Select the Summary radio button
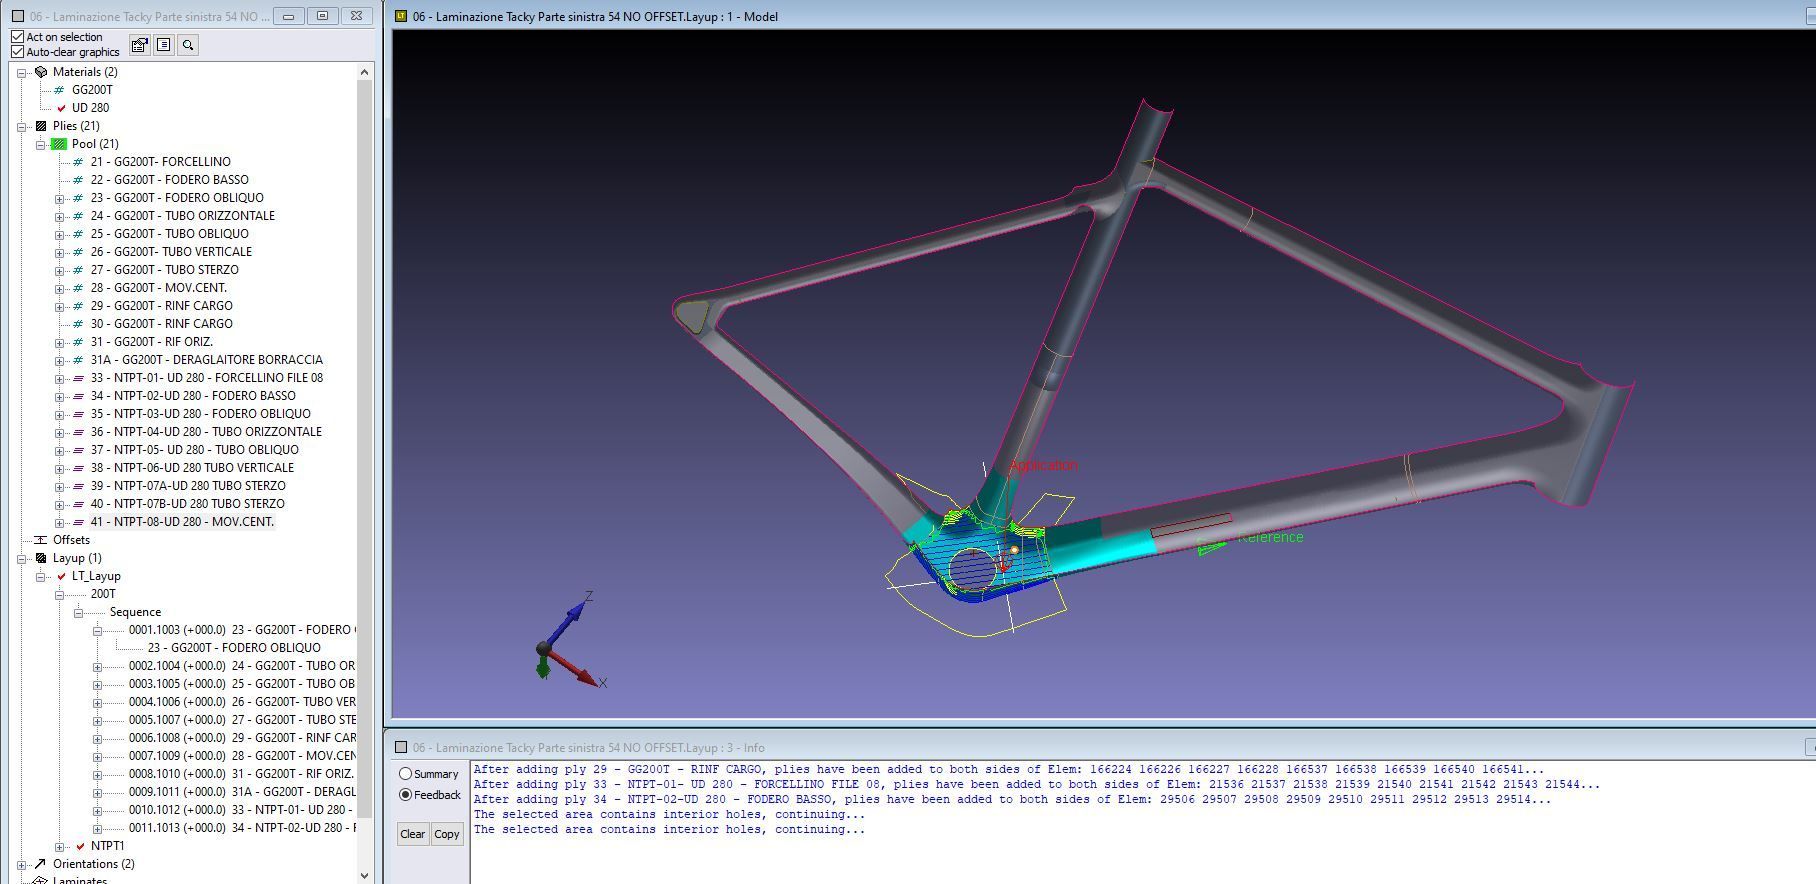Viewport: 1816px width, 884px height. tap(406, 774)
